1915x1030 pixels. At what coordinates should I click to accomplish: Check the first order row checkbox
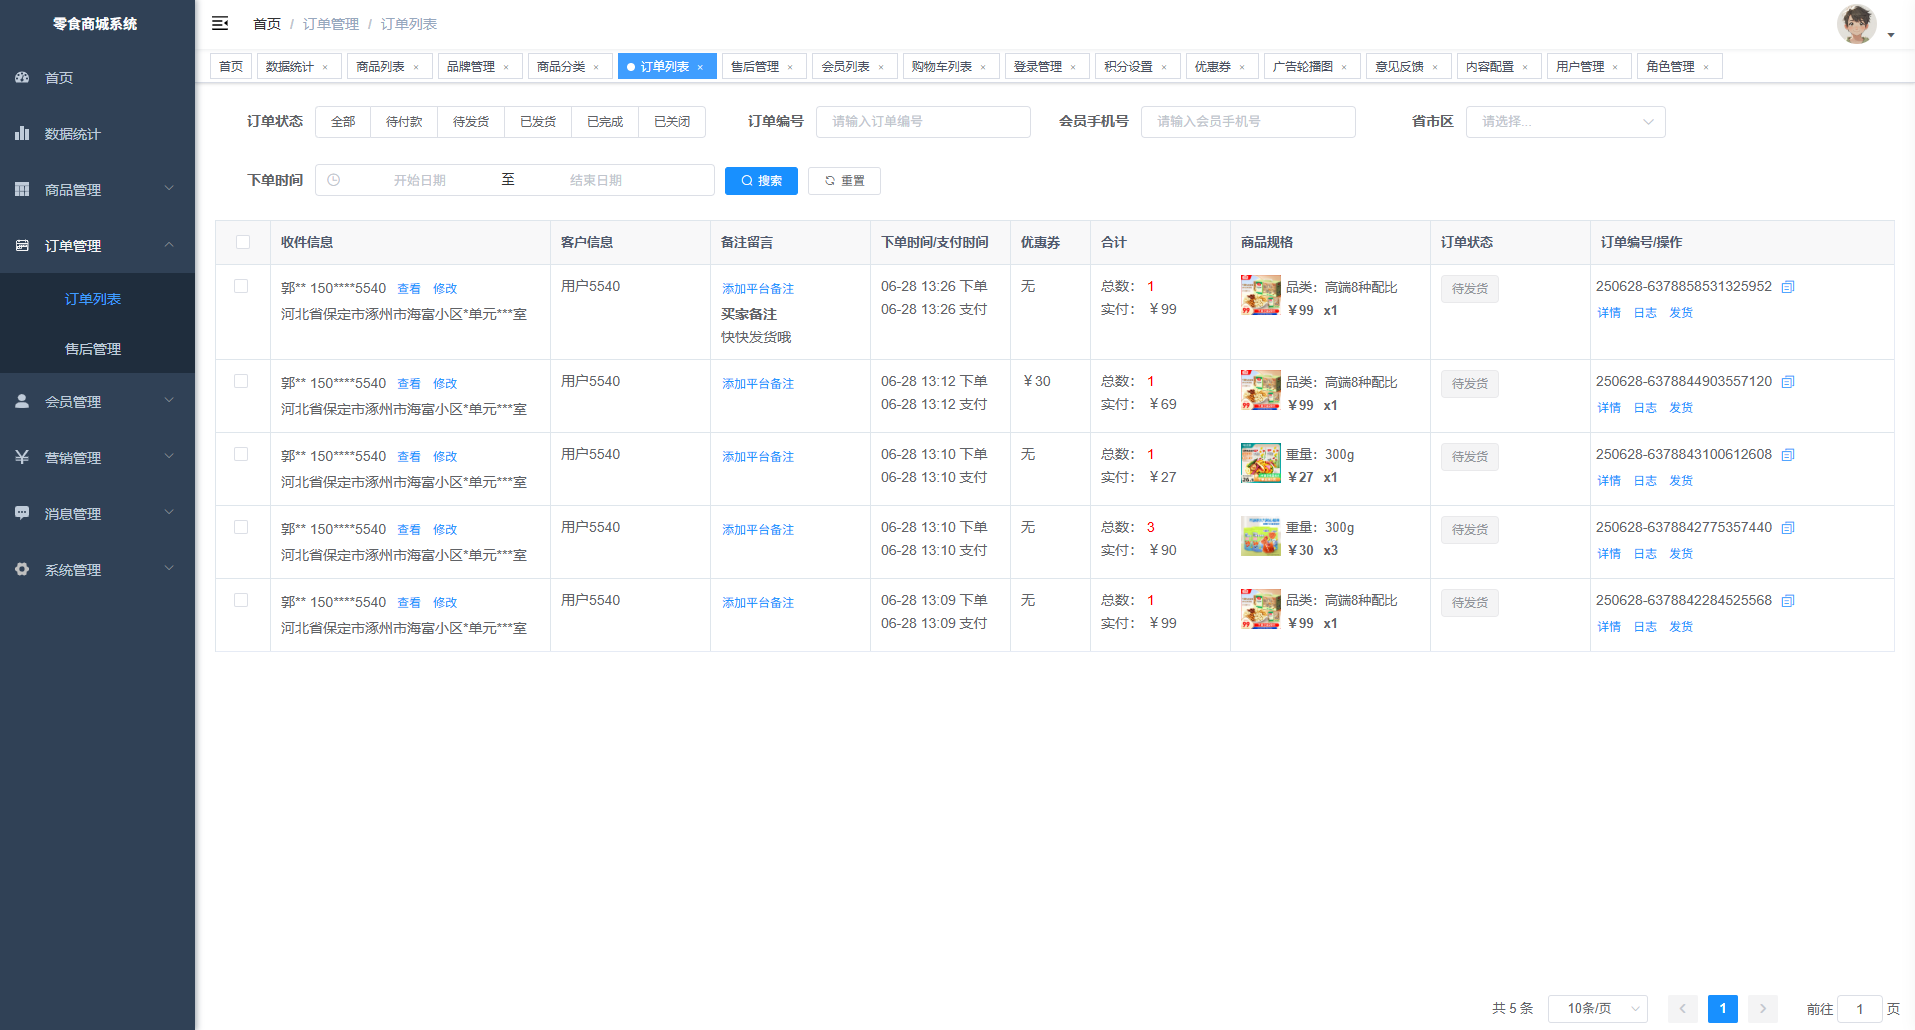[241, 286]
